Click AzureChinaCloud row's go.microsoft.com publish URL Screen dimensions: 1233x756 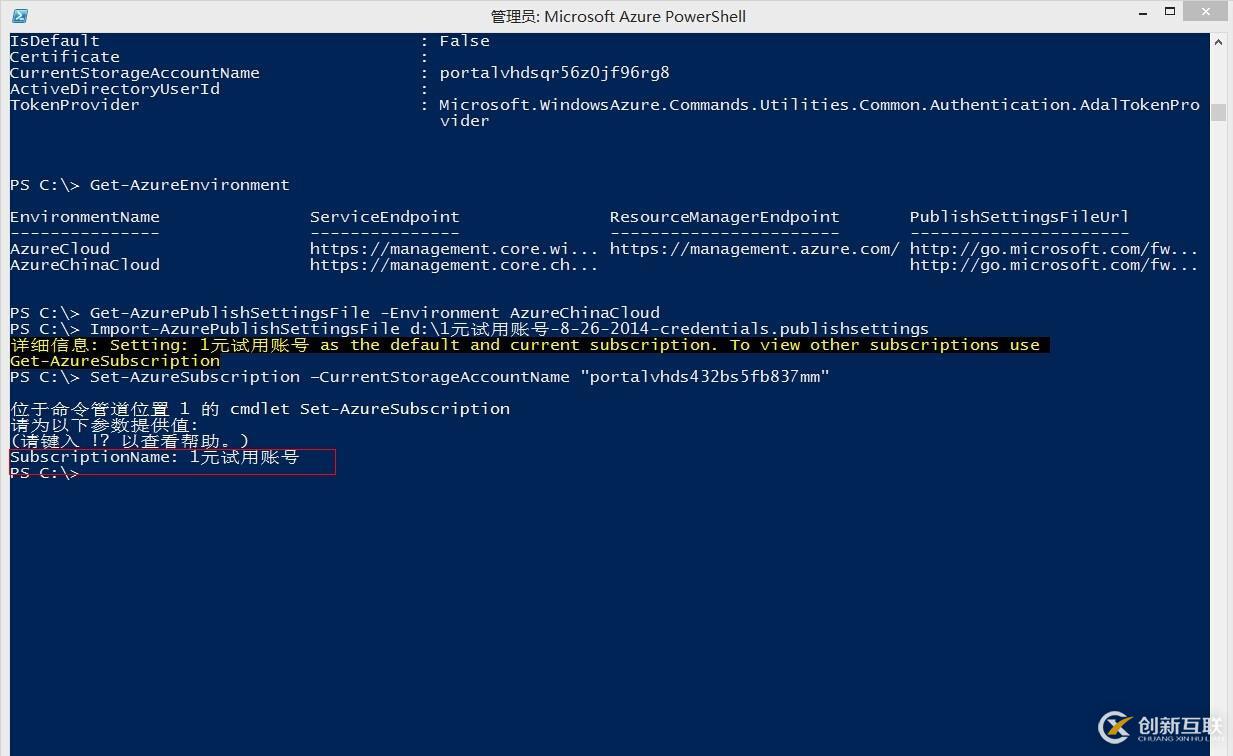point(1054,265)
